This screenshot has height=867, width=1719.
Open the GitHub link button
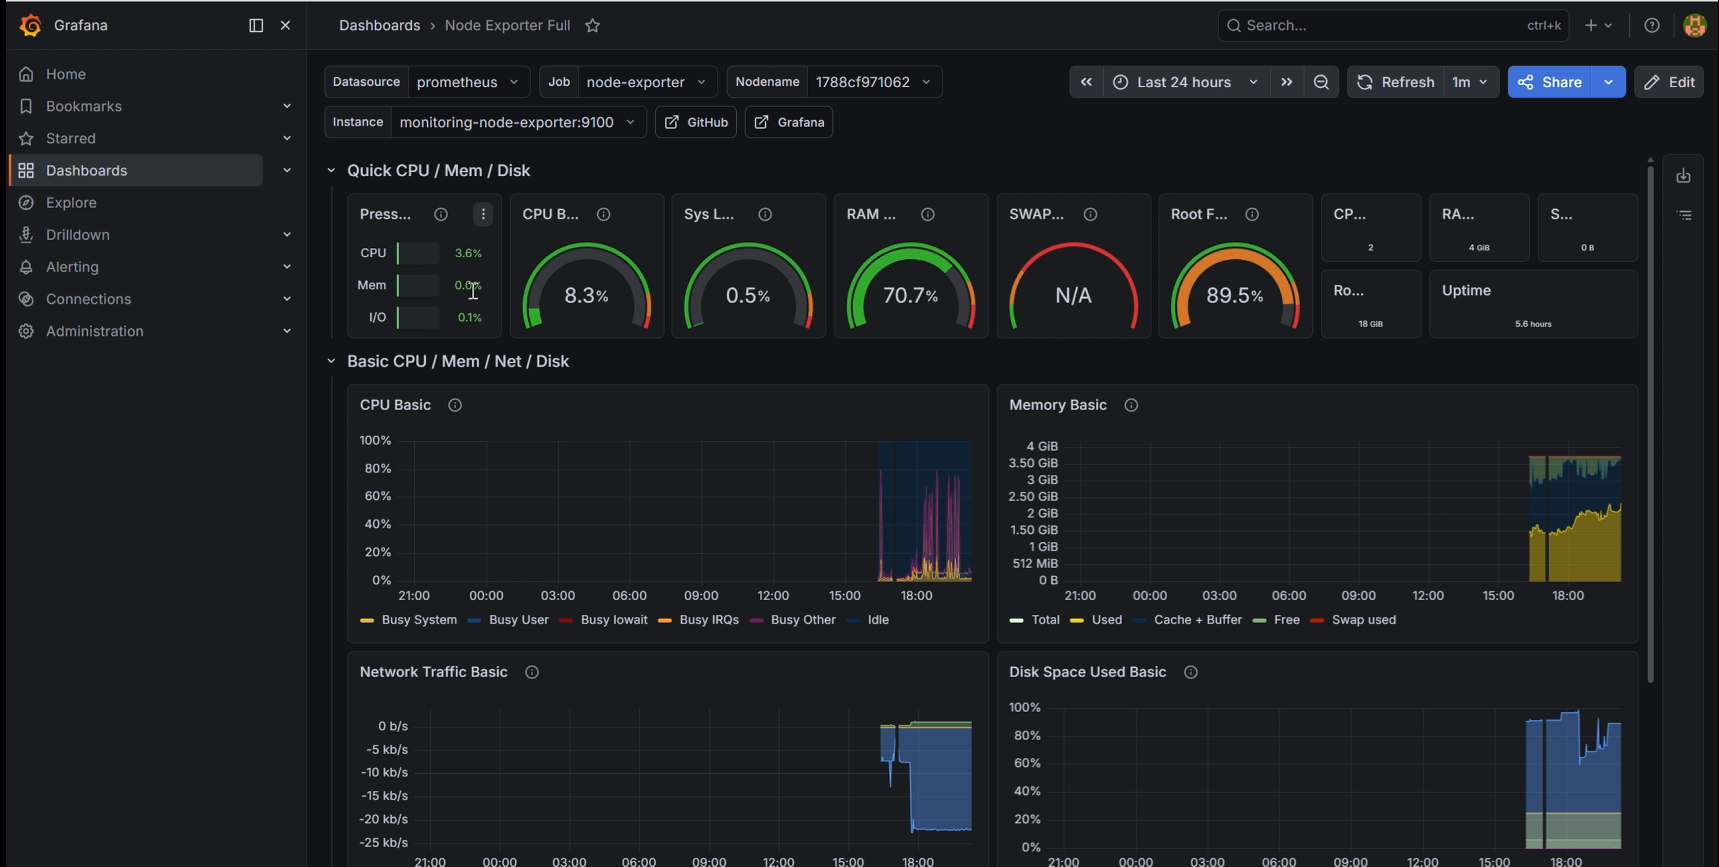pos(696,122)
